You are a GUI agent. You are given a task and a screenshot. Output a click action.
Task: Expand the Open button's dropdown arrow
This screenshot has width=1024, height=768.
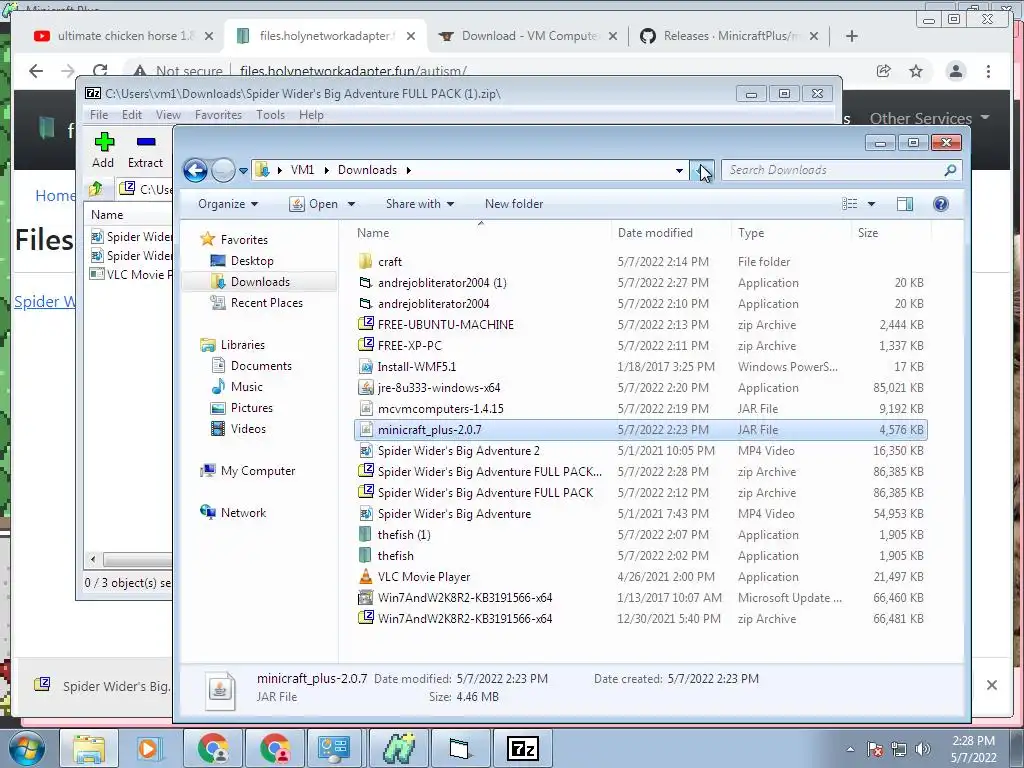click(x=351, y=204)
